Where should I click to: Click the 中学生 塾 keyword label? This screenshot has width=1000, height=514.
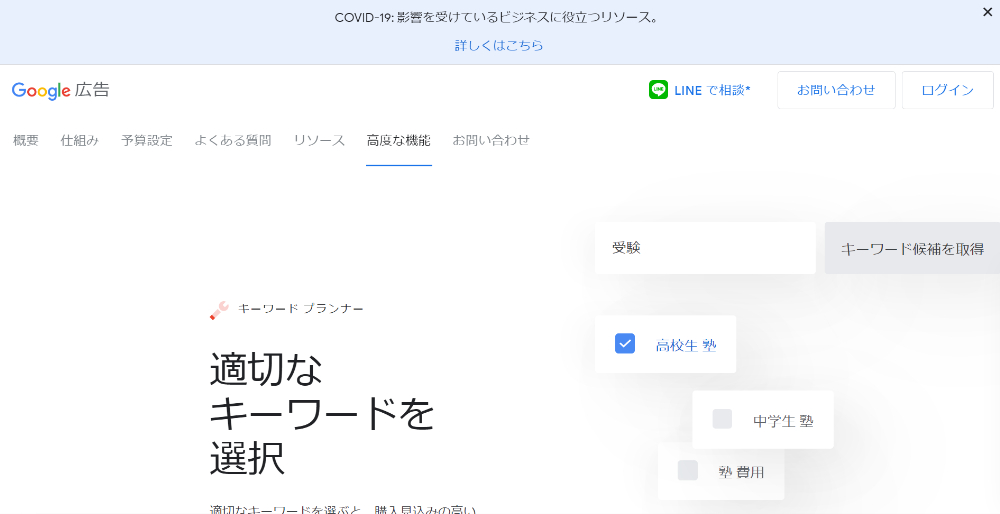click(783, 421)
